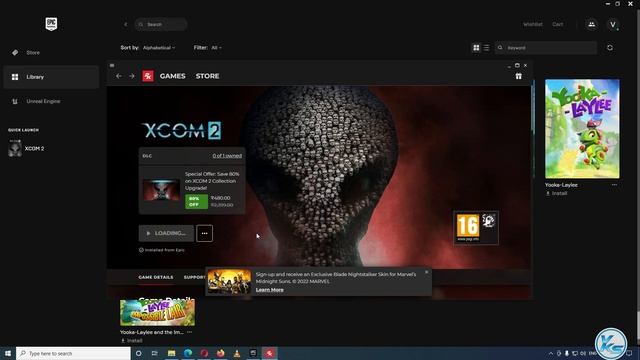Launch XCOM 2 from Quick Launch
Screen dimensions: 640x360
pos(27,149)
